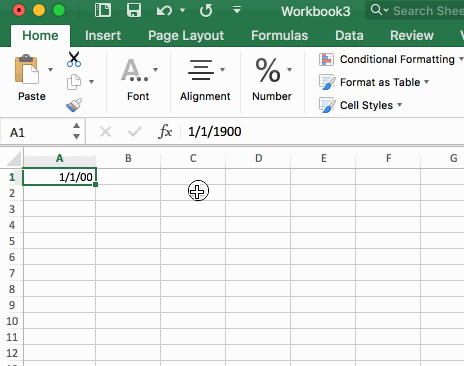Open the Format as Table menu

[x=374, y=82]
